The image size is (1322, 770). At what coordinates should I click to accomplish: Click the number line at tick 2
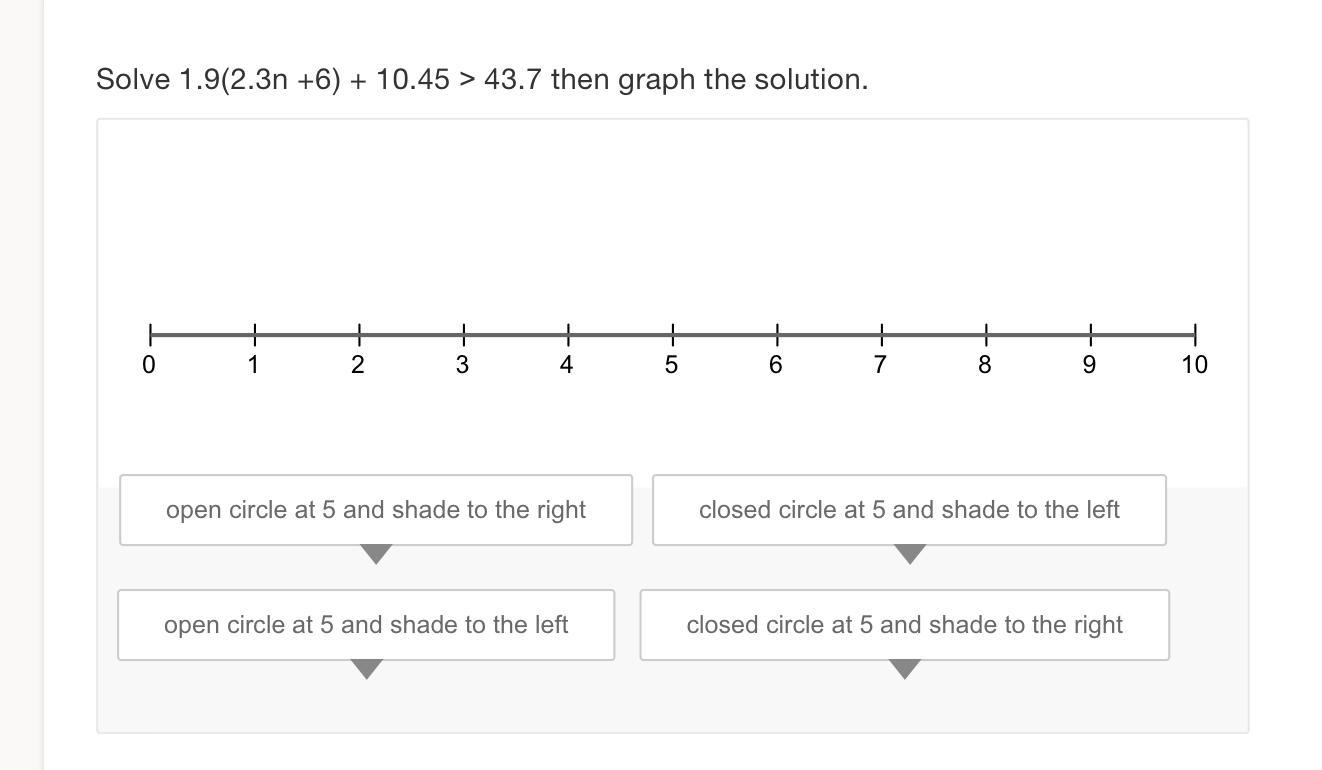359,334
